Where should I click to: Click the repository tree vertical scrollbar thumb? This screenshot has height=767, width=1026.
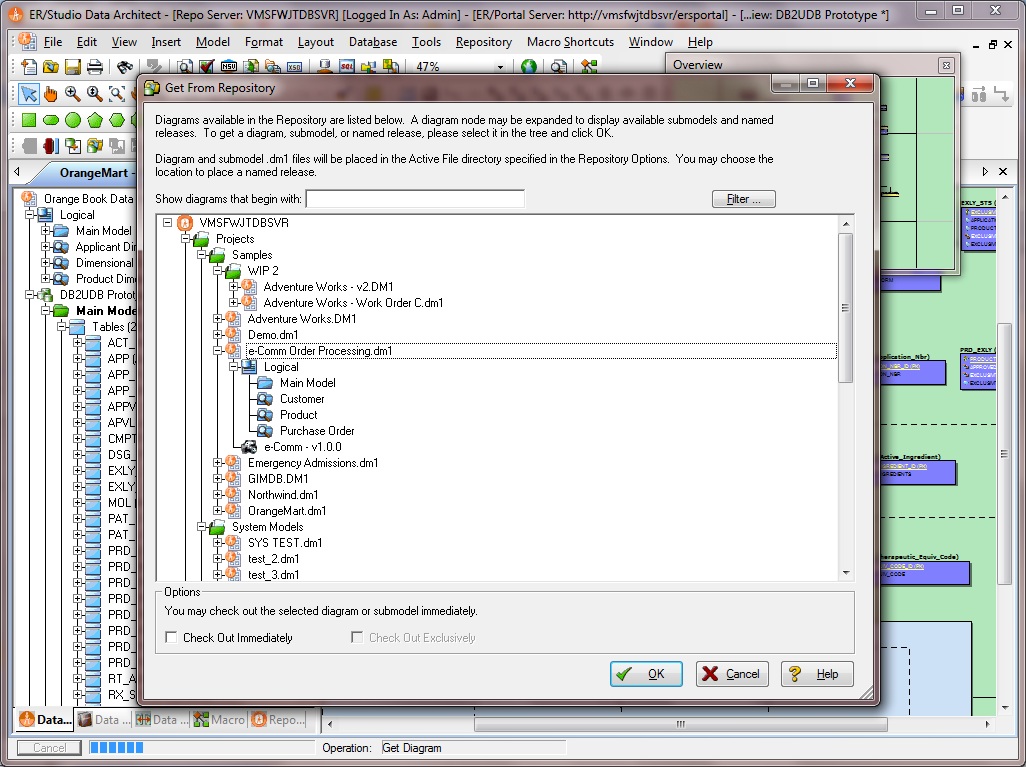(845, 308)
